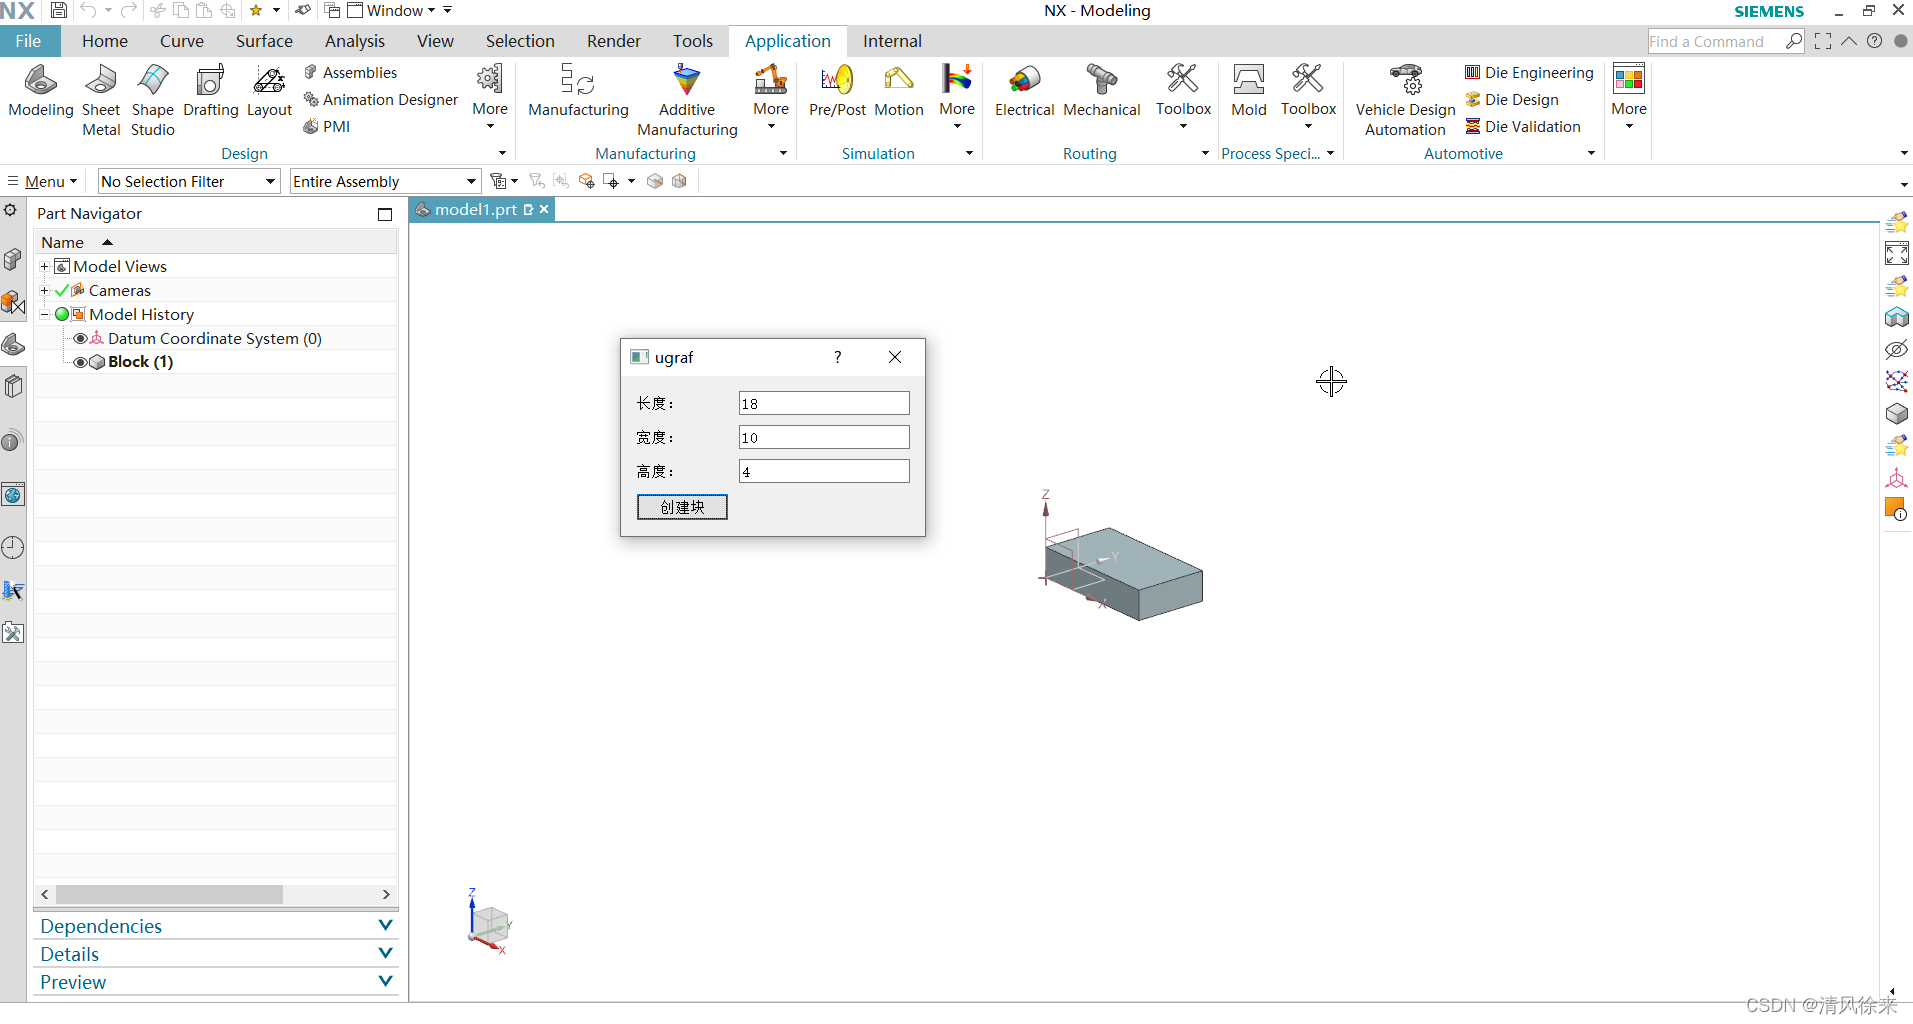Collapse the Model History node
This screenshot has height=1024, width=1913.
click(x=44, y=315)
